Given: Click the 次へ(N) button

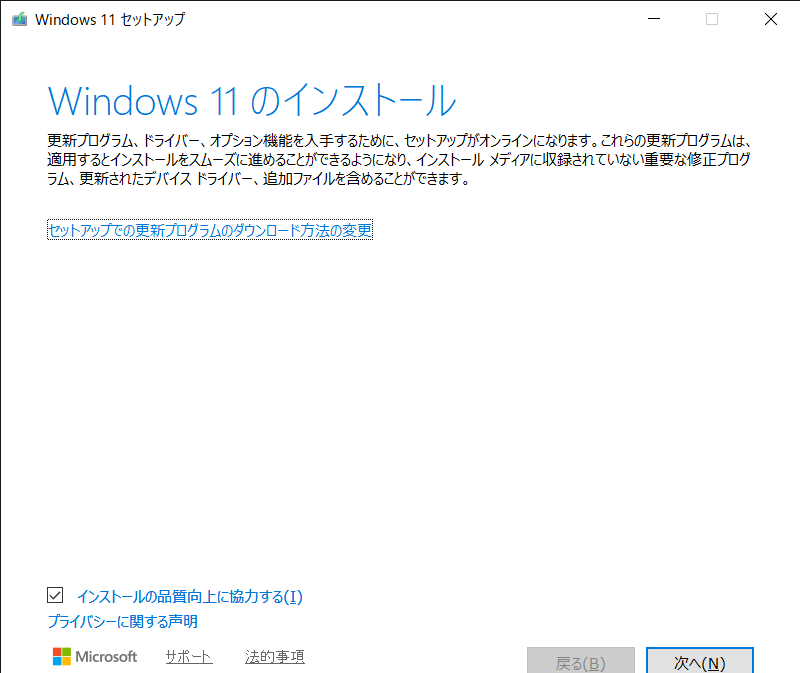Looking at the screenshot, I should click(x=699, y=661).
